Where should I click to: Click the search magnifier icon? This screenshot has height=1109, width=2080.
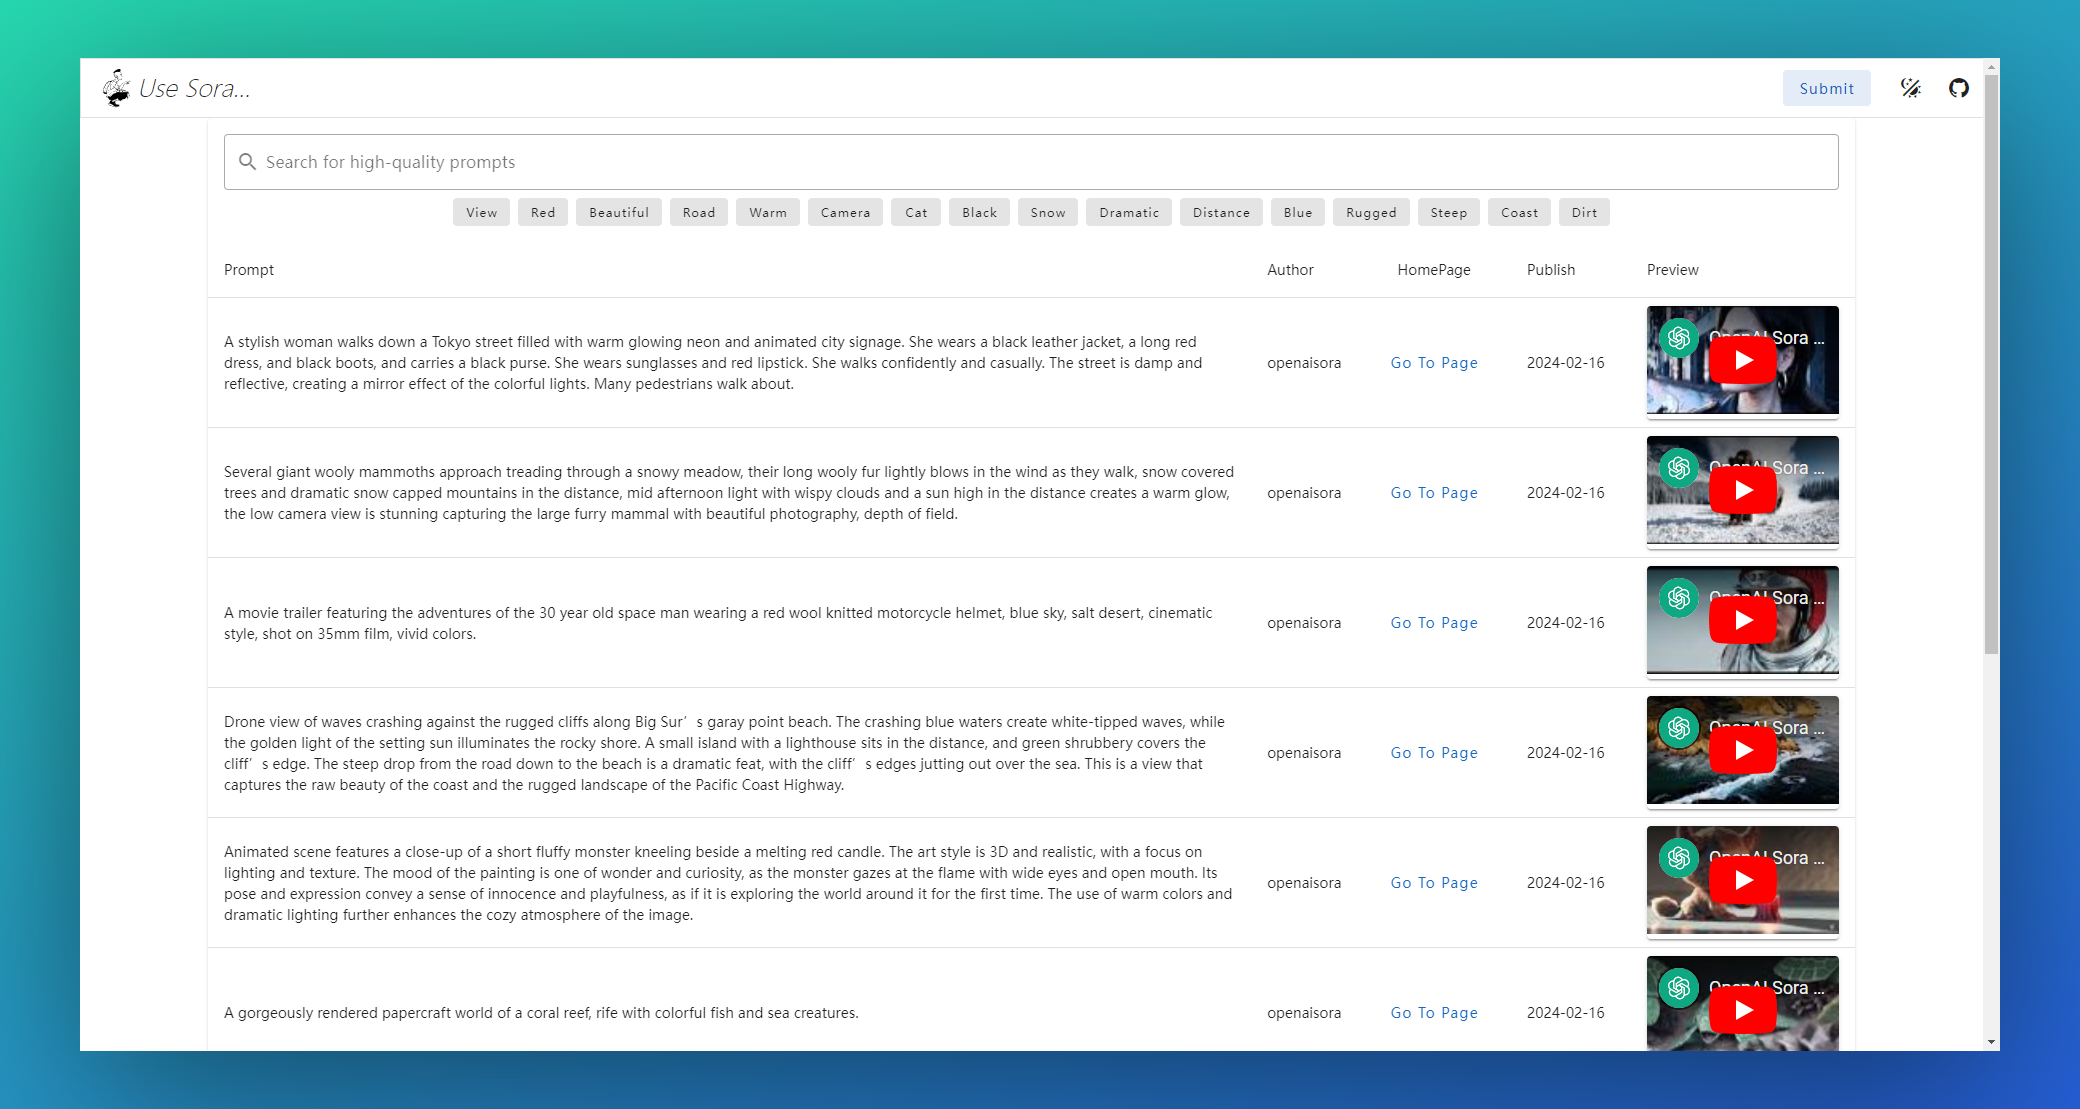247,162
